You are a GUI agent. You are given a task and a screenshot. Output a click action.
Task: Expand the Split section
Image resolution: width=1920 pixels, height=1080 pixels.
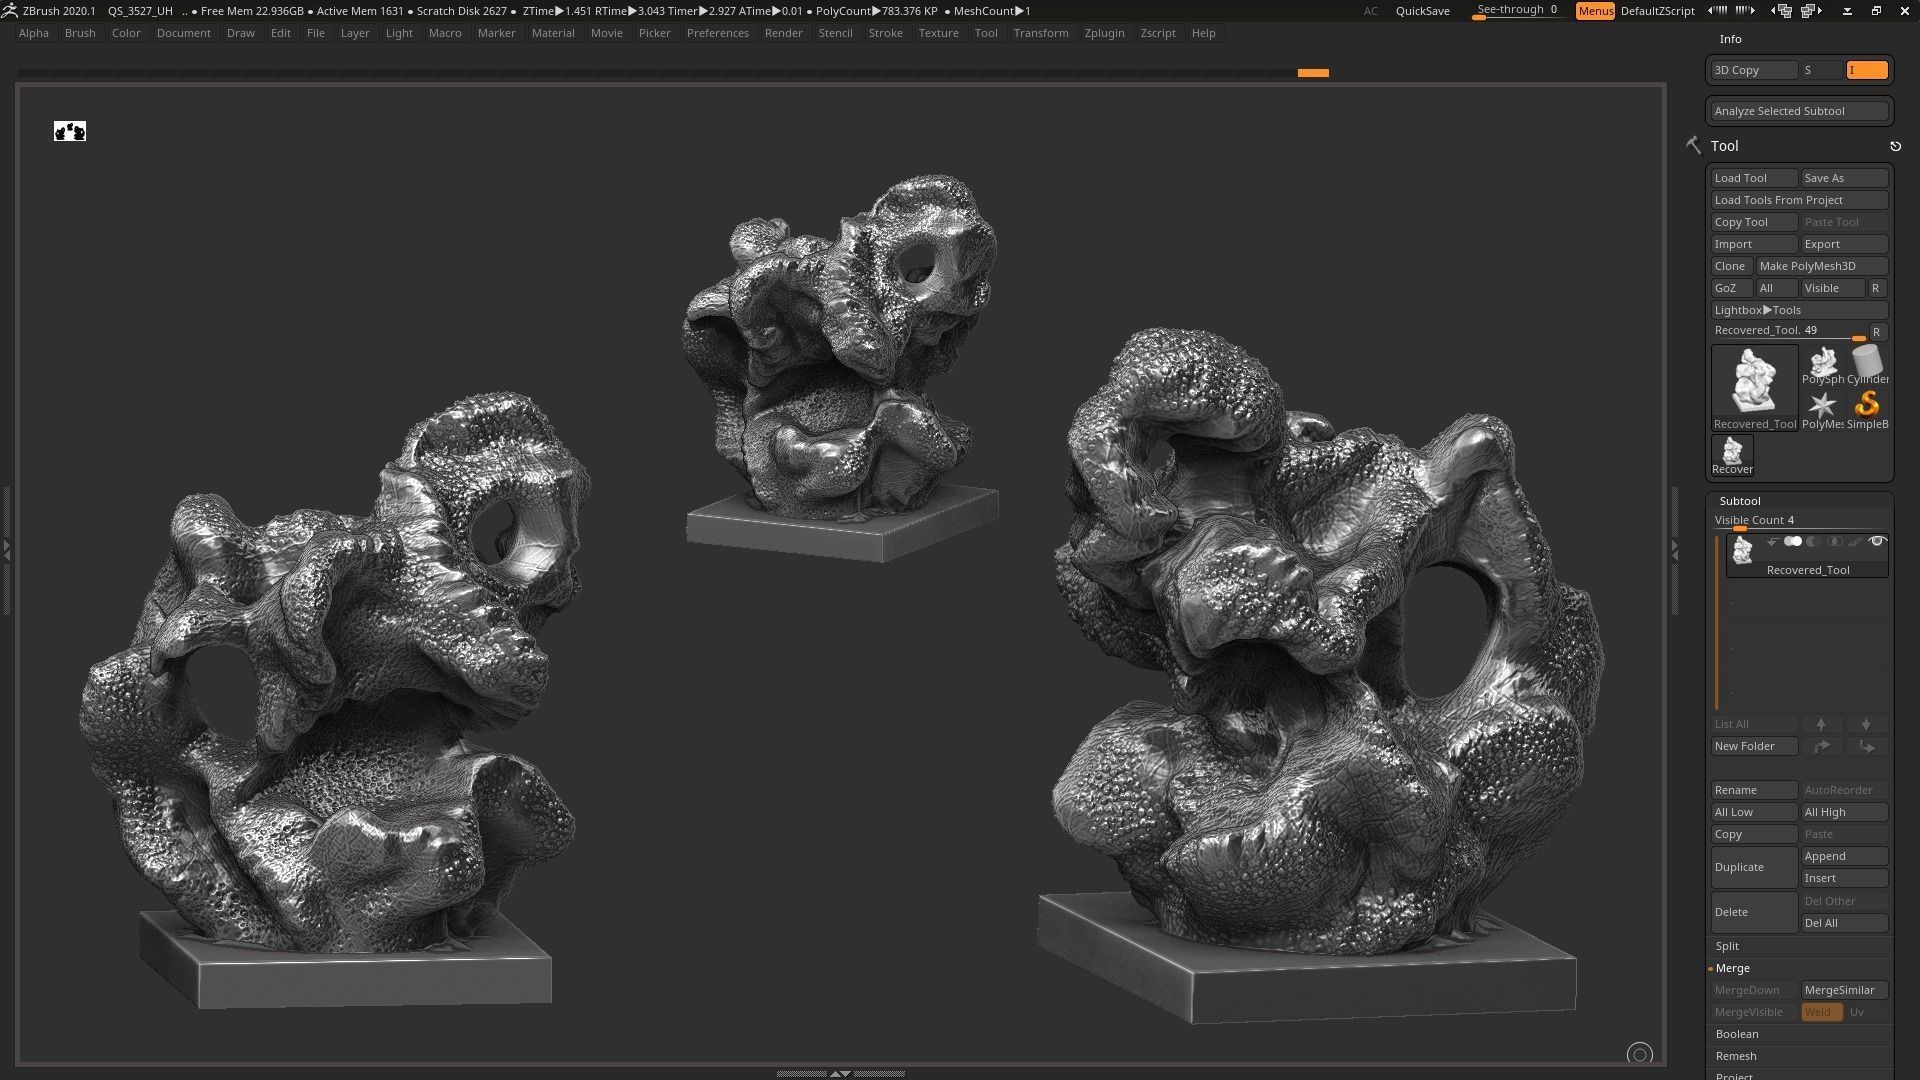(x=1727, y=946)
